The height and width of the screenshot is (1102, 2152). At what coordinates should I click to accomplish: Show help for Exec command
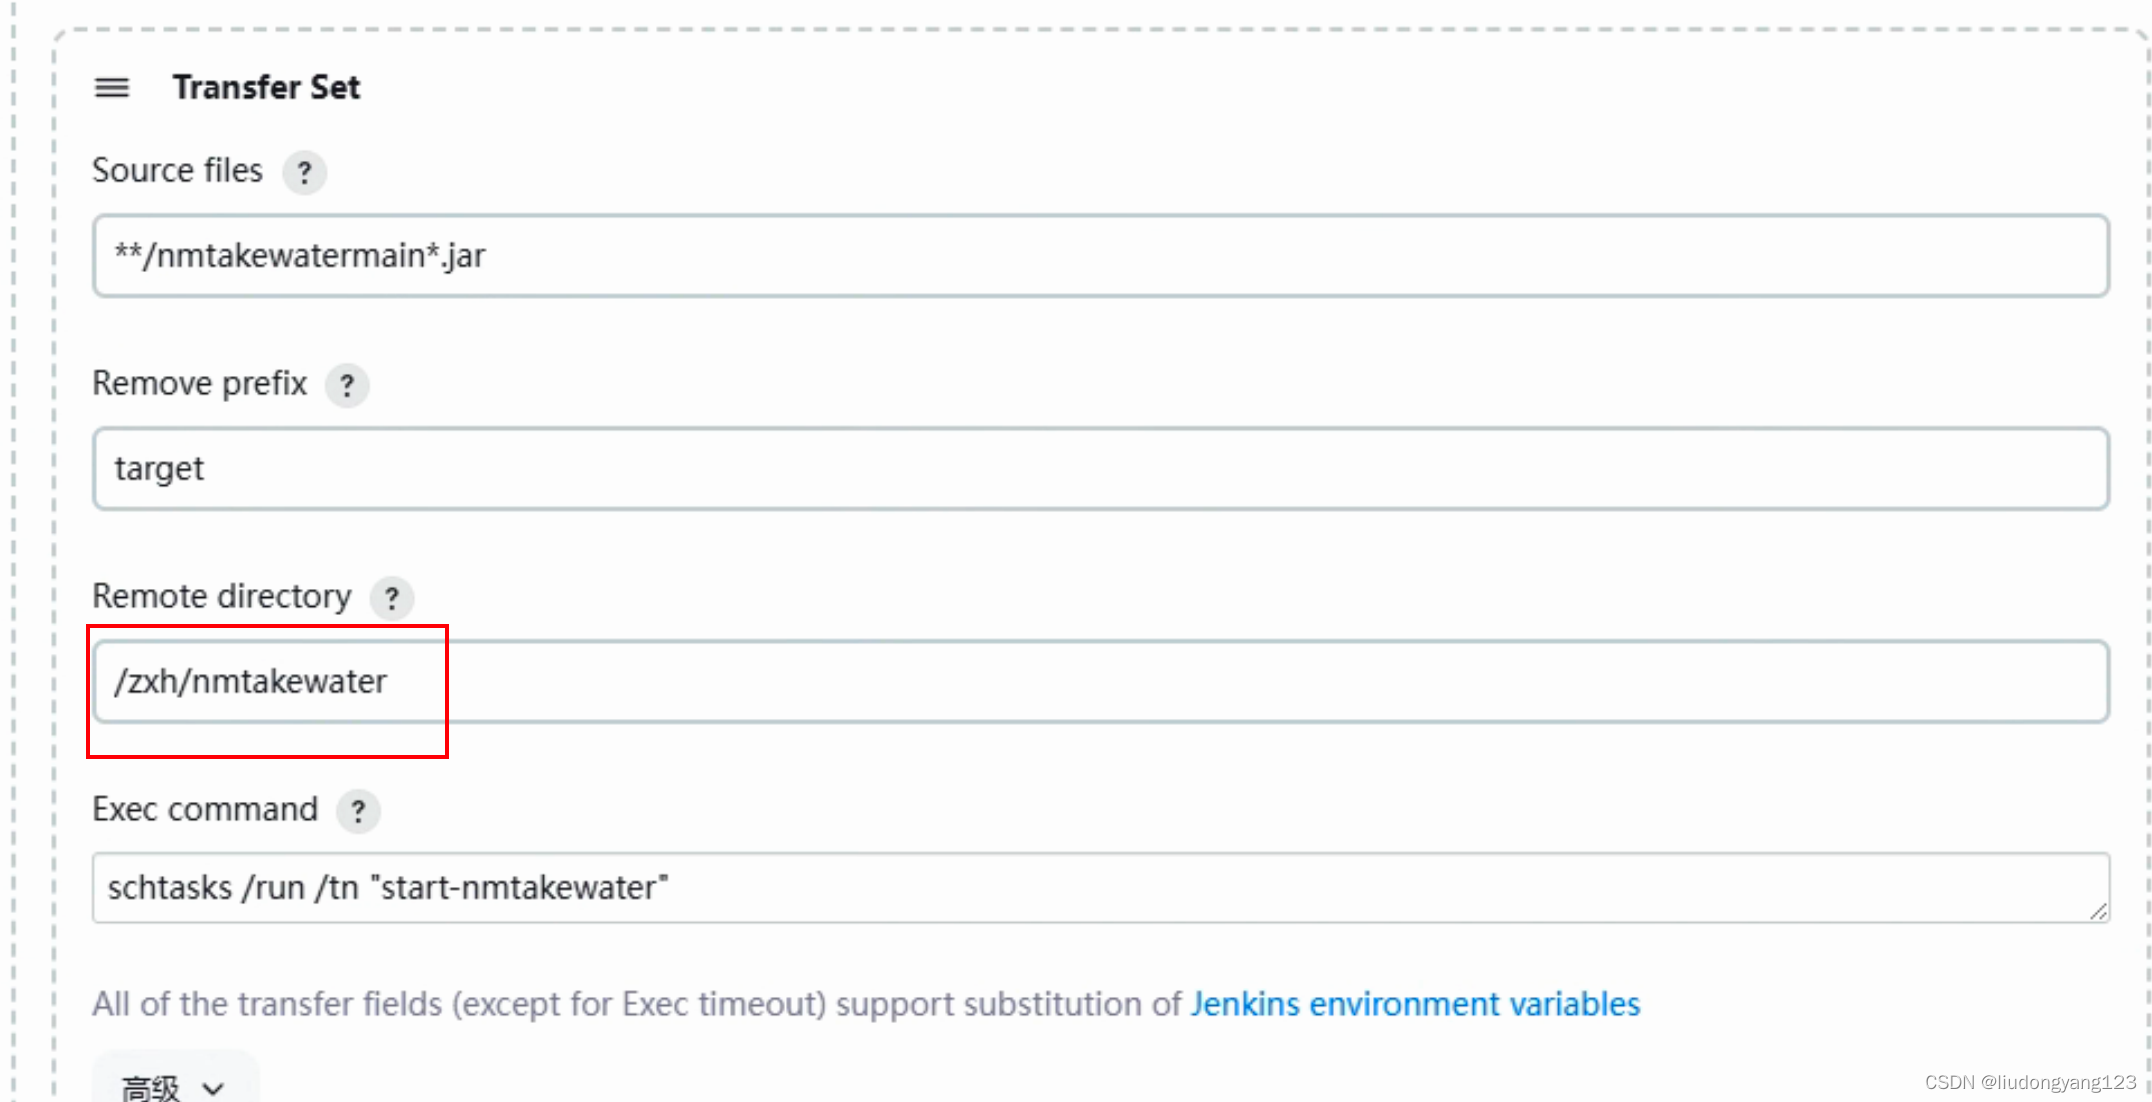pos(358,811)
